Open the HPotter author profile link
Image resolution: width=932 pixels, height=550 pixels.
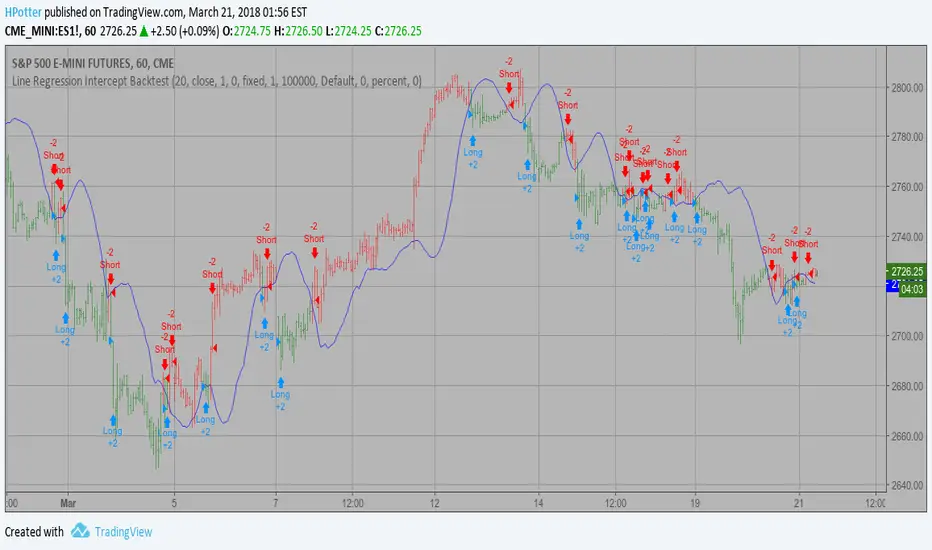pyautogui.click(x=23, y=12)
